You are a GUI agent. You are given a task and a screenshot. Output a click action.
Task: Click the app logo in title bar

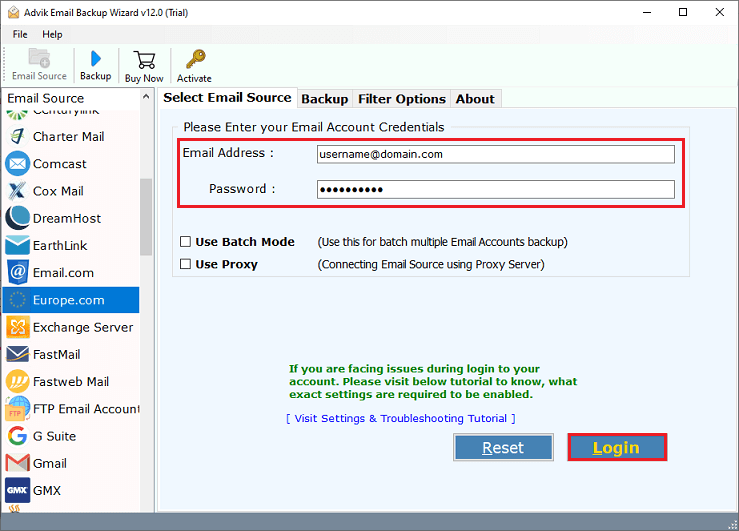pos(14,13)
